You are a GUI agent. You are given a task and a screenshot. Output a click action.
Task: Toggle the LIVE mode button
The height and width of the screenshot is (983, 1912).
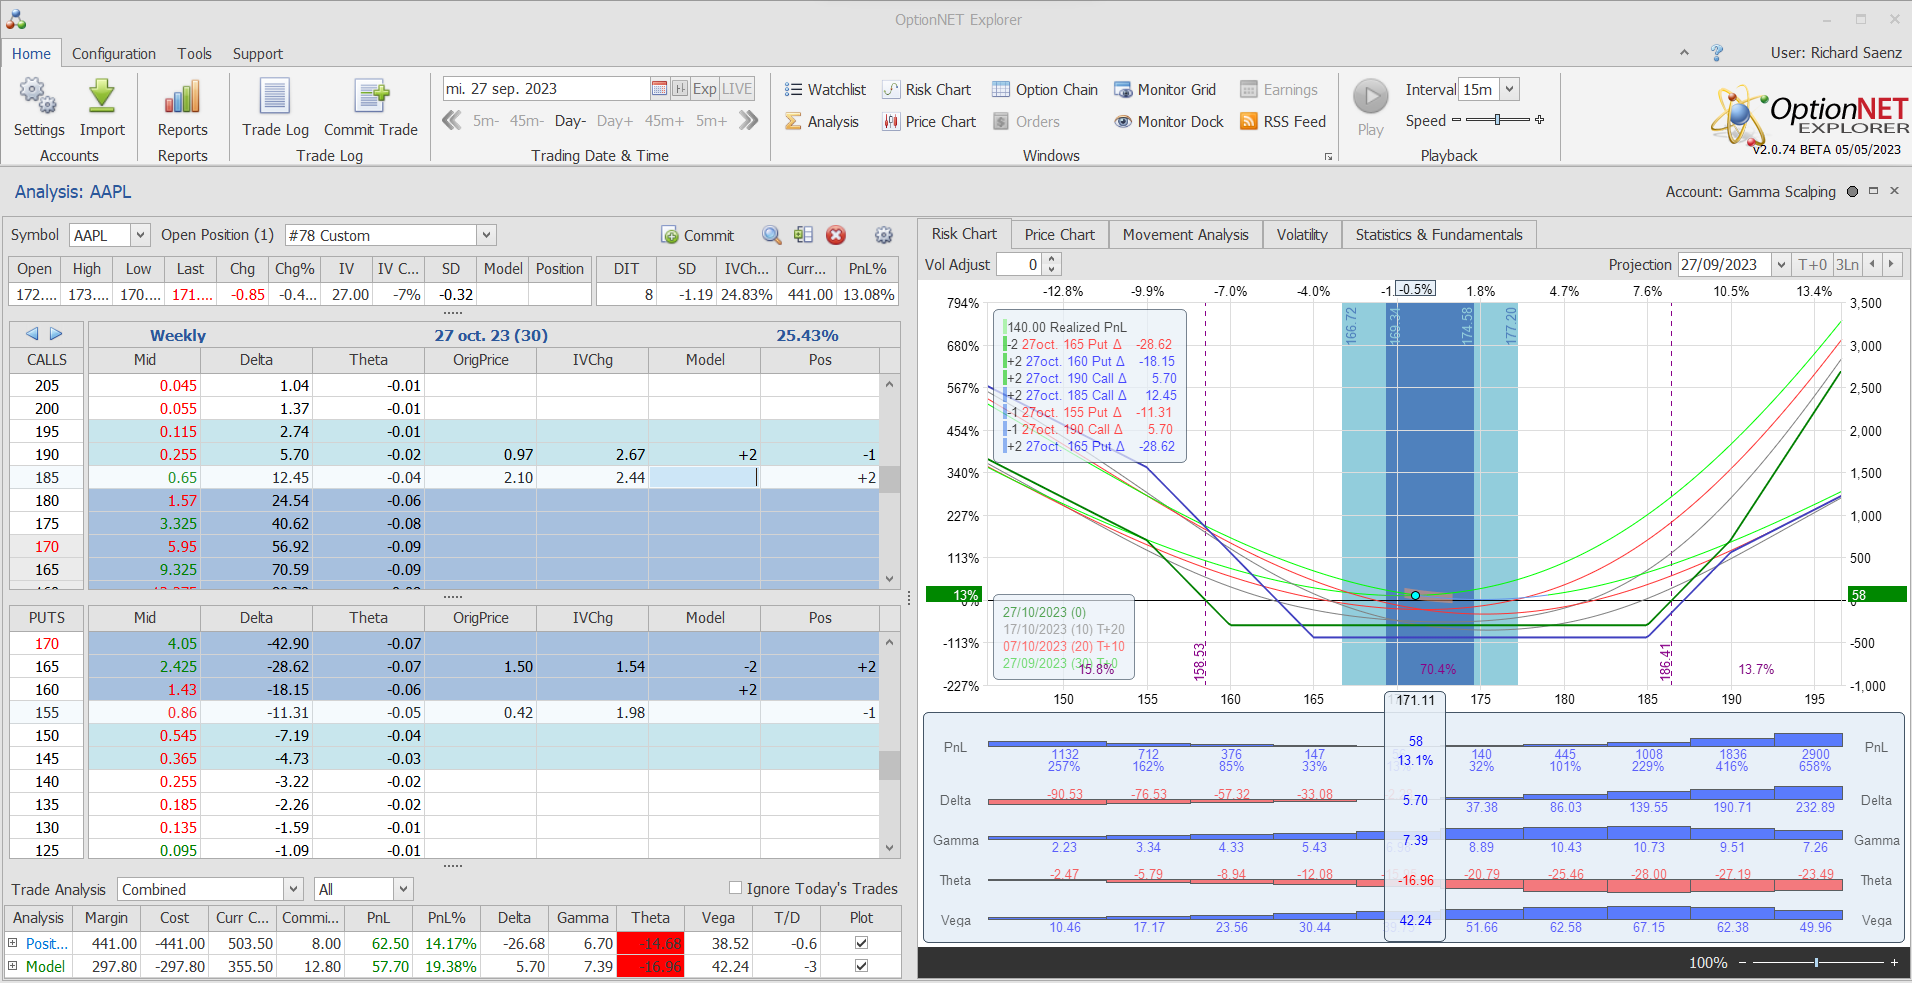point(737,89)
